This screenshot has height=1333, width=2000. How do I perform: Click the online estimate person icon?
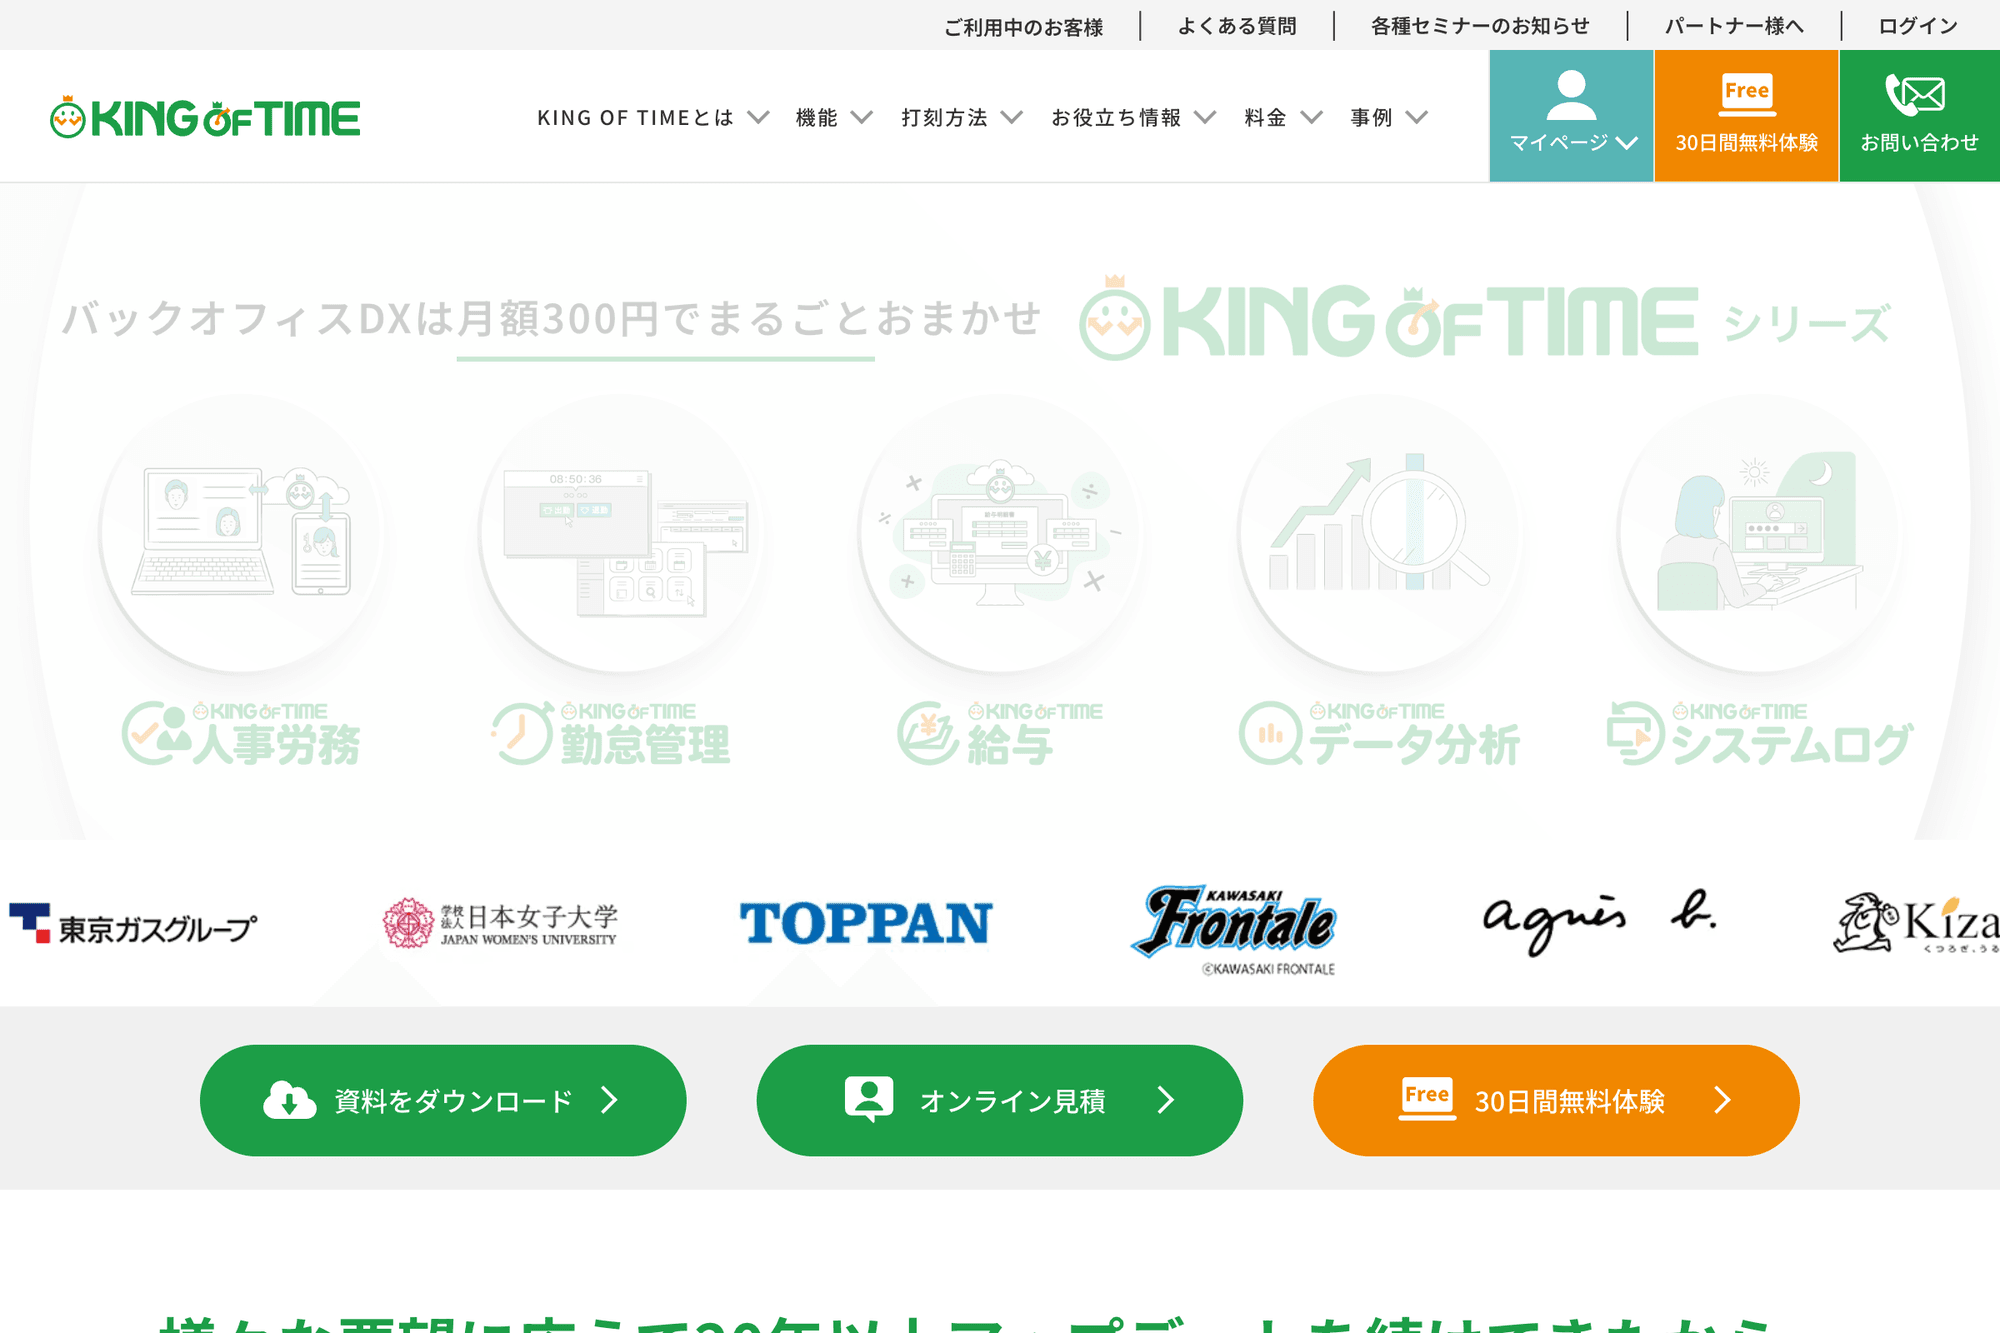869,1100
